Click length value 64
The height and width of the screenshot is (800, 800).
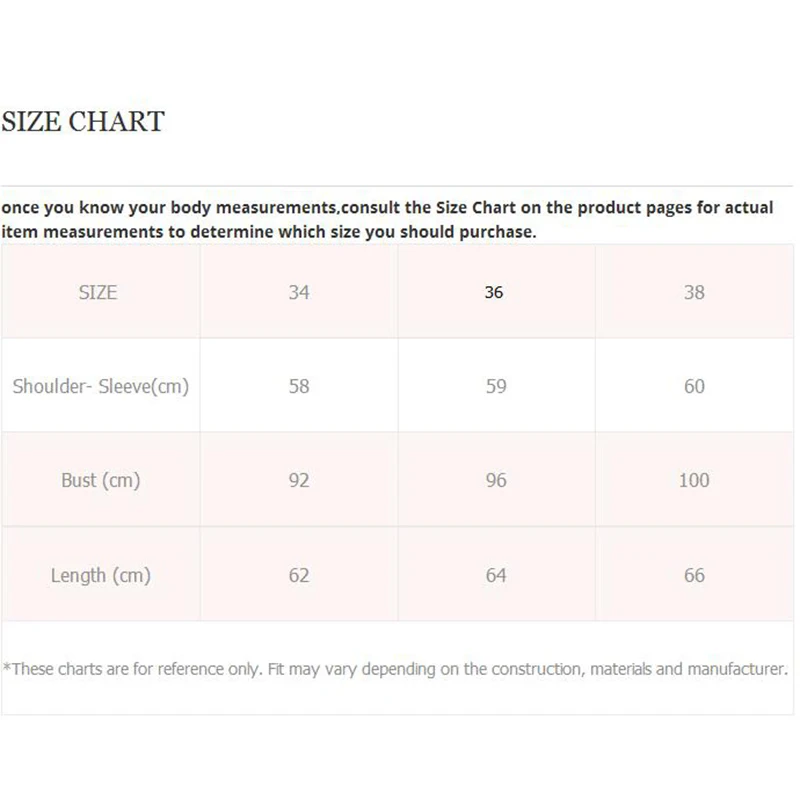tap(496, 575)
